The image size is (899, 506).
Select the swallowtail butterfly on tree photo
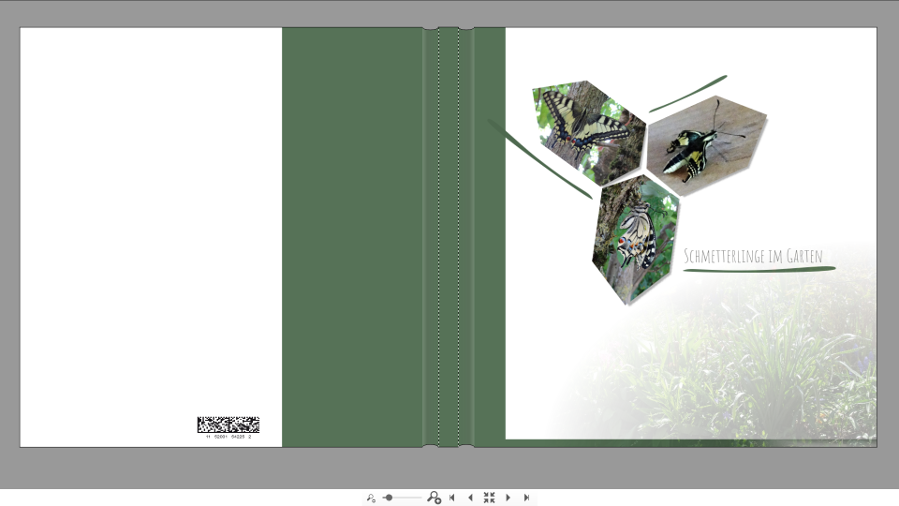tap(588, 131)
